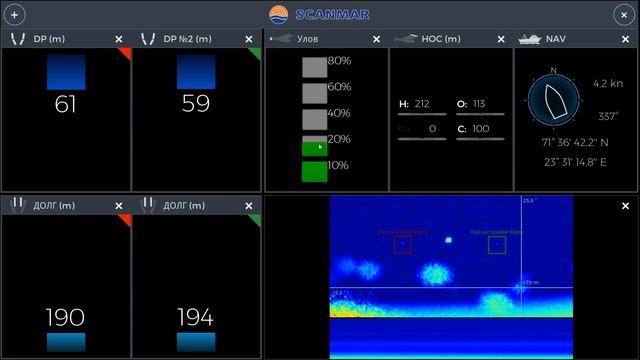Screen dimensions: 640x360
Task: Click the NAV ship icon
Action: pos(529,39)
